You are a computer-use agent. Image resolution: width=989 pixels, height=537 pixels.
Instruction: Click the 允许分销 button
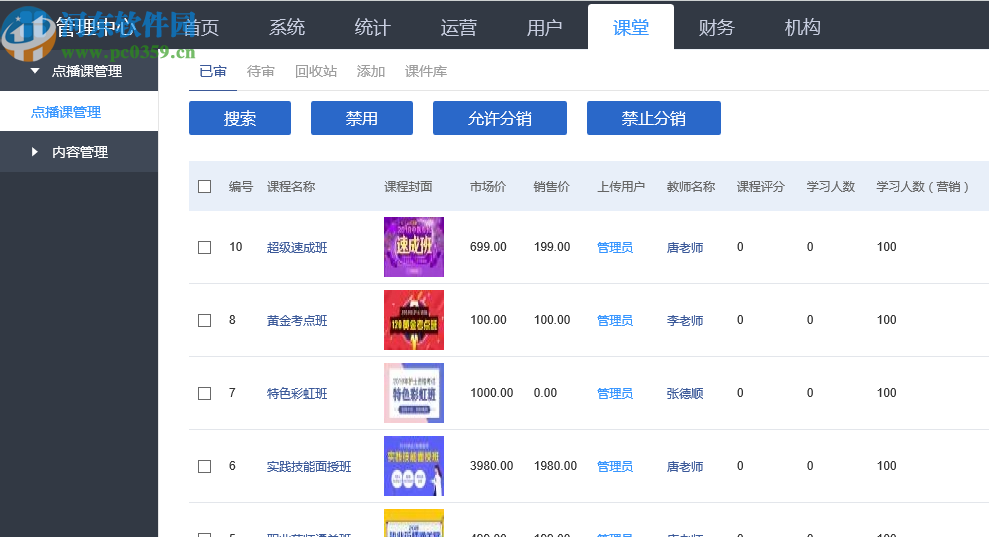[500, 118]
